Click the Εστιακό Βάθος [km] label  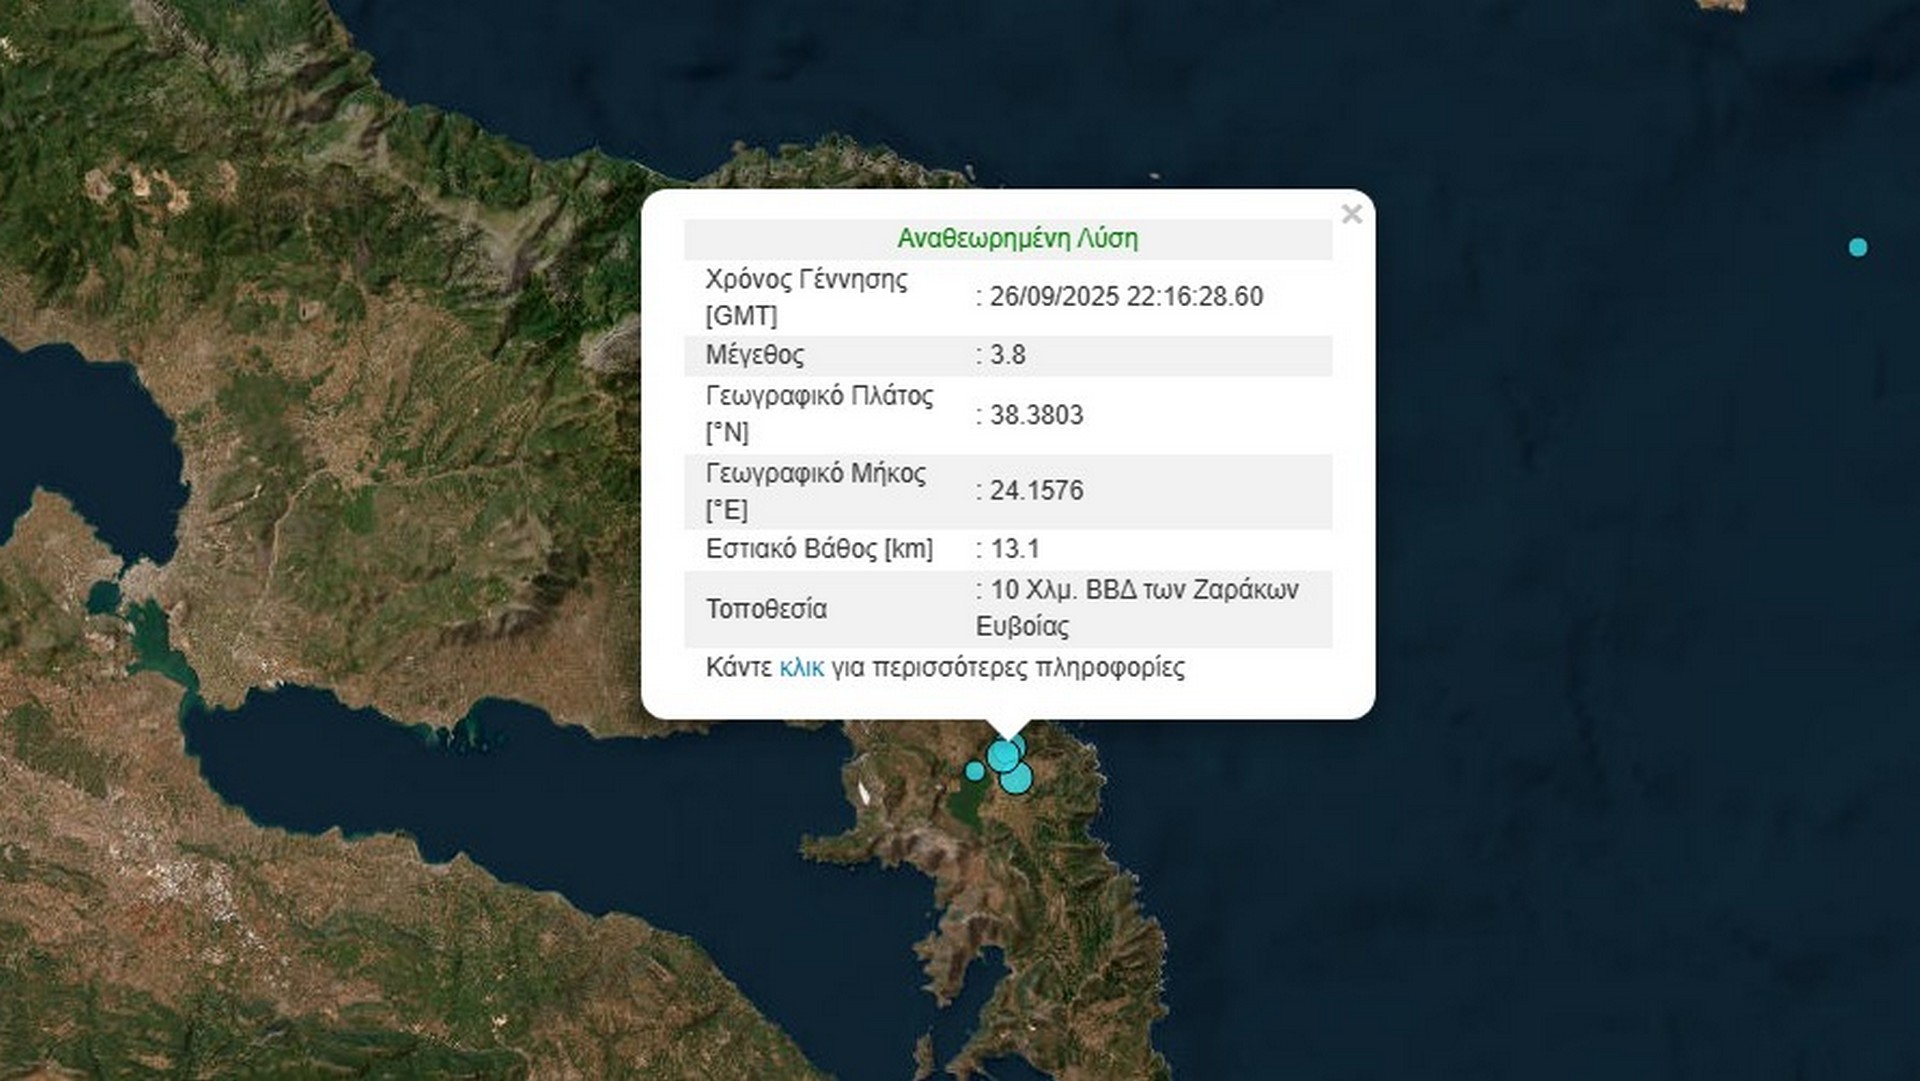pyautogui.click(x=819, y=549)
